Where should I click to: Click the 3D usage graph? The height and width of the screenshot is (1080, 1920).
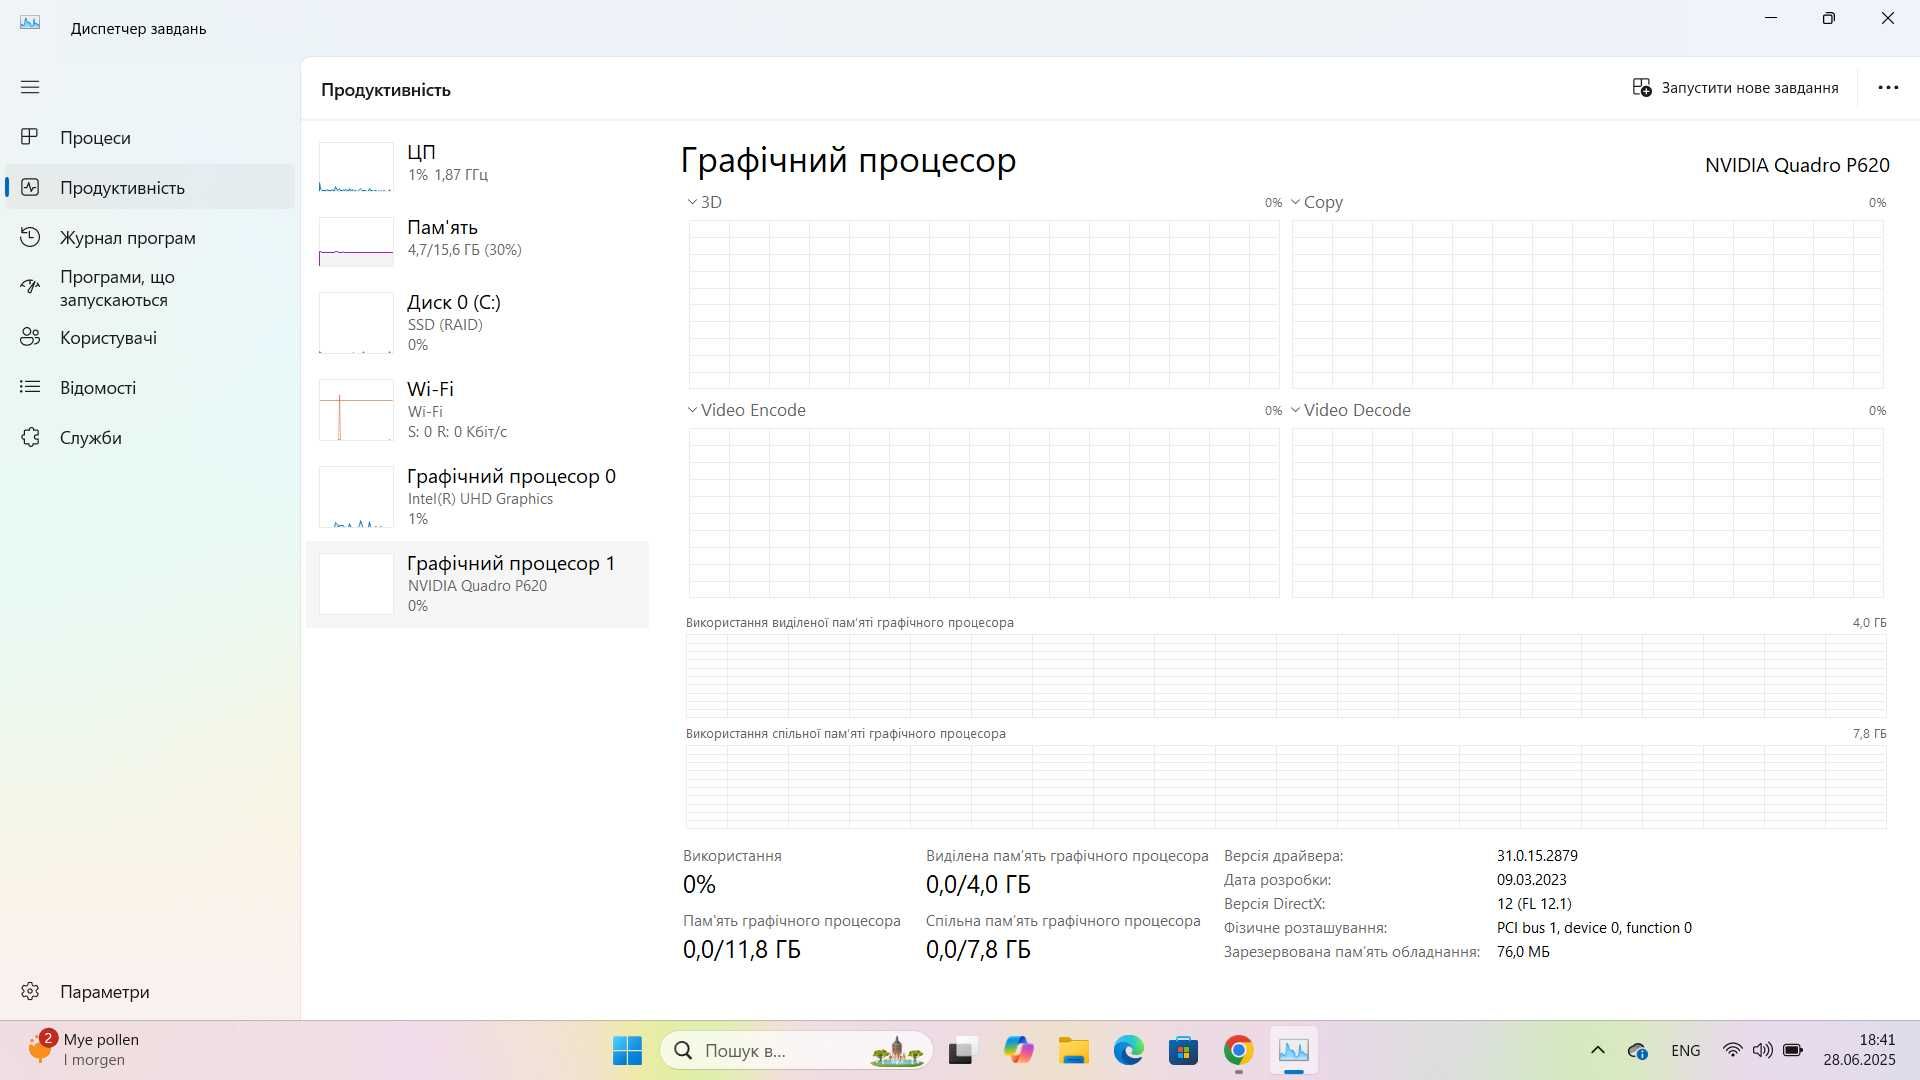click(984, 304)
